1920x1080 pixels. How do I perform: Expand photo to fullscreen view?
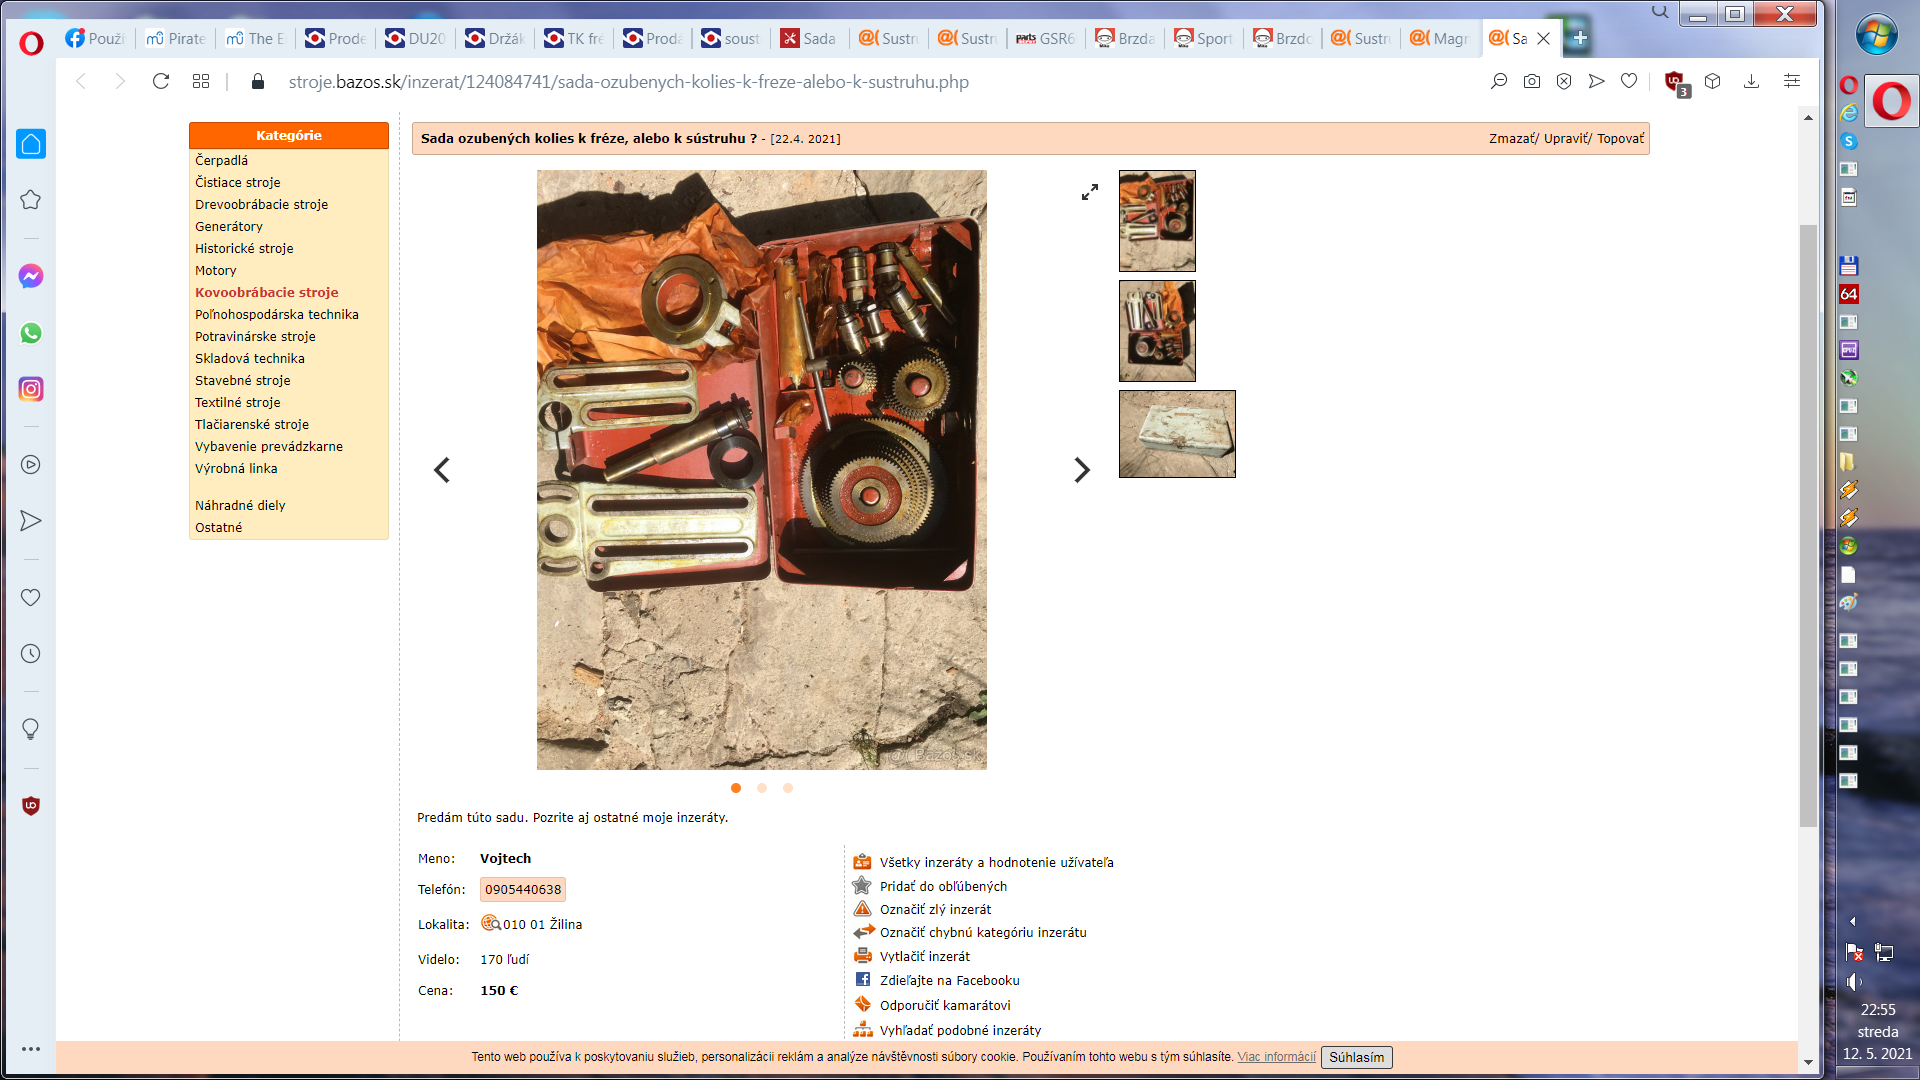(1090, 192)
